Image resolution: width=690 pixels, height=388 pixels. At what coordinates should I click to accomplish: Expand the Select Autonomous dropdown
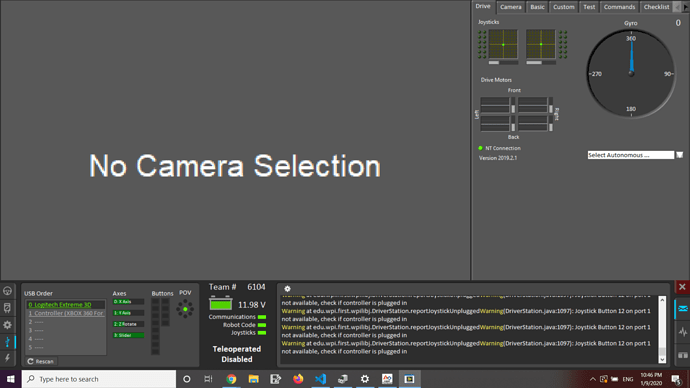tap(679, 155)
